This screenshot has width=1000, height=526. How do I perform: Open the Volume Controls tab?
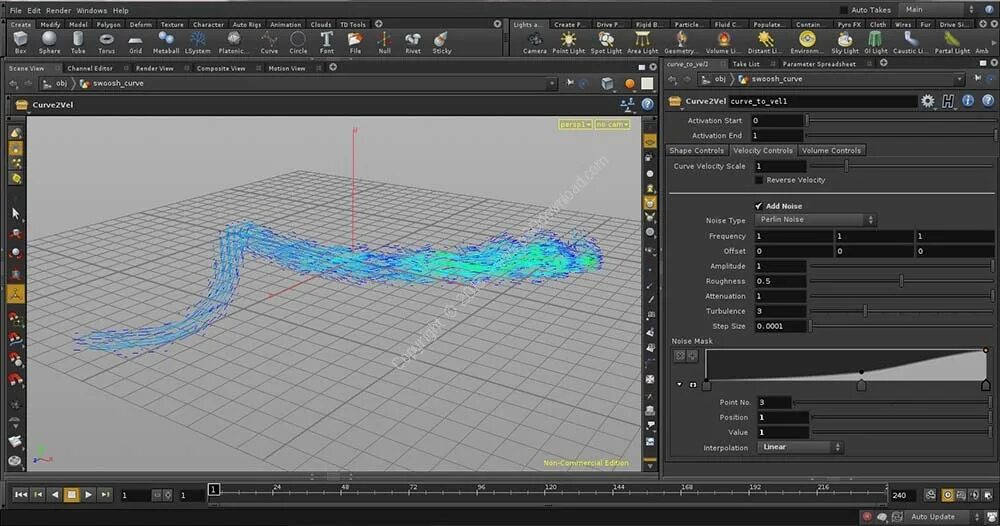click(x=831, y=150)
